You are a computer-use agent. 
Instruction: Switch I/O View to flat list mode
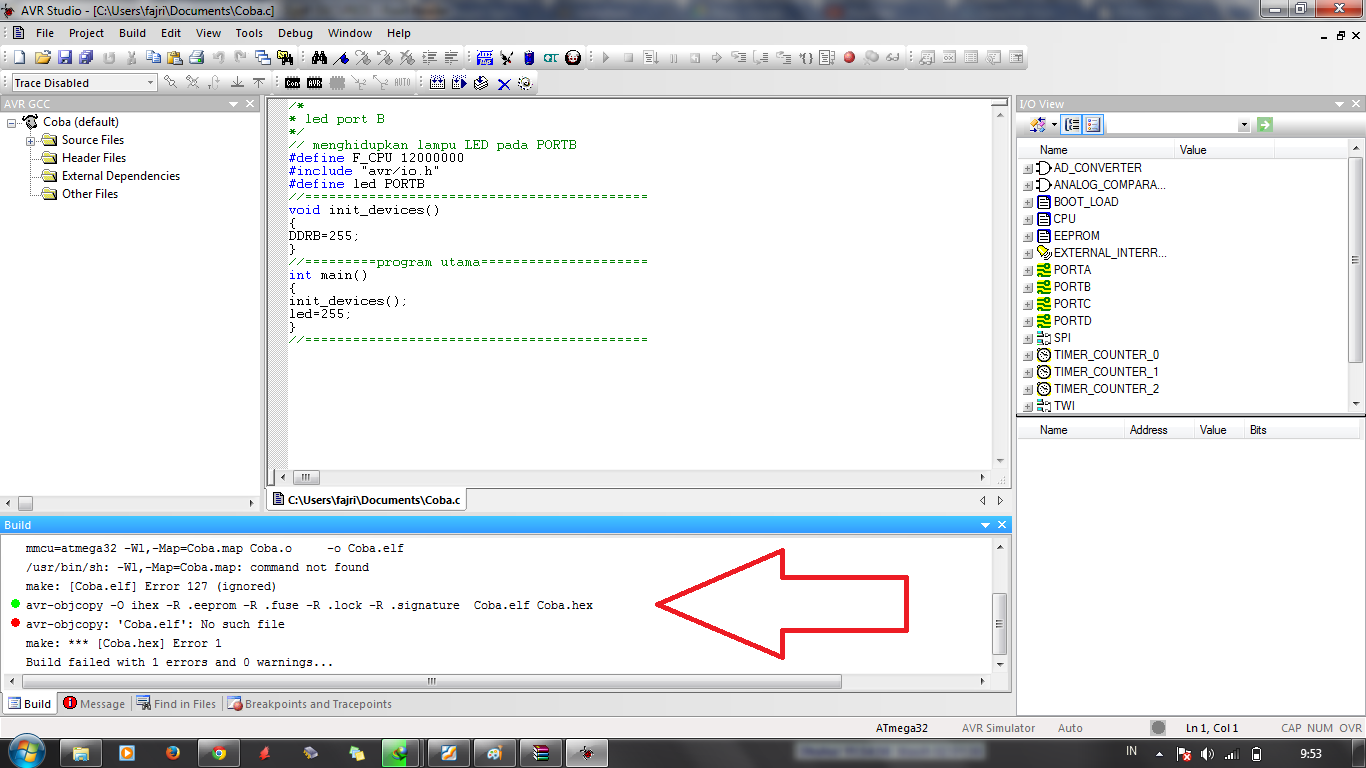tap(1093, 125)
